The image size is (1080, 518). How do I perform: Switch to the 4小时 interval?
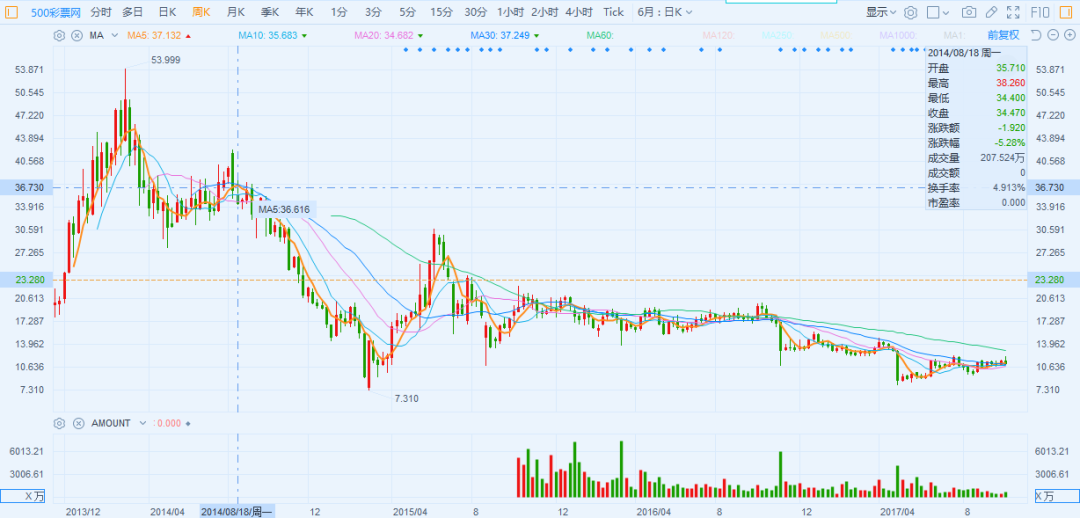point(579,12)
